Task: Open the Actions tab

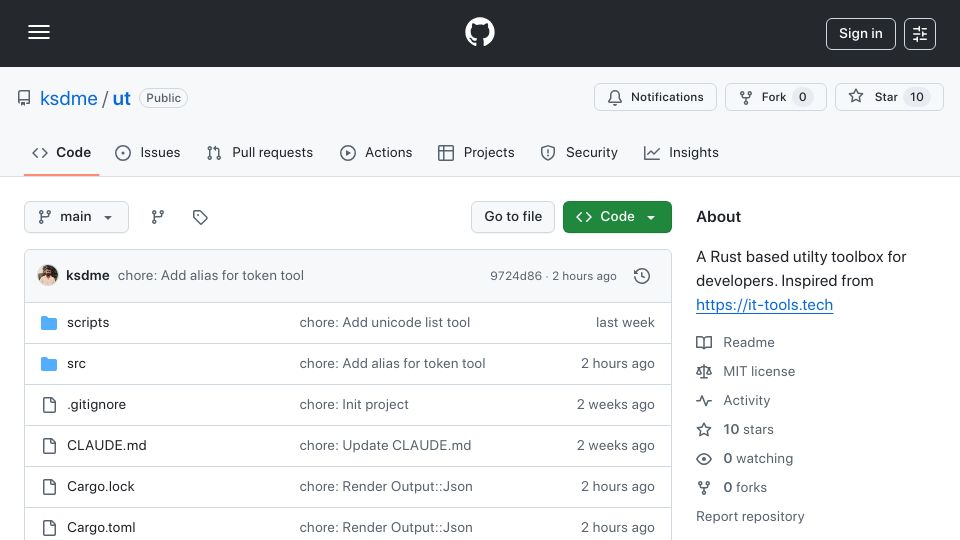Action: click(x=376, y=152)
